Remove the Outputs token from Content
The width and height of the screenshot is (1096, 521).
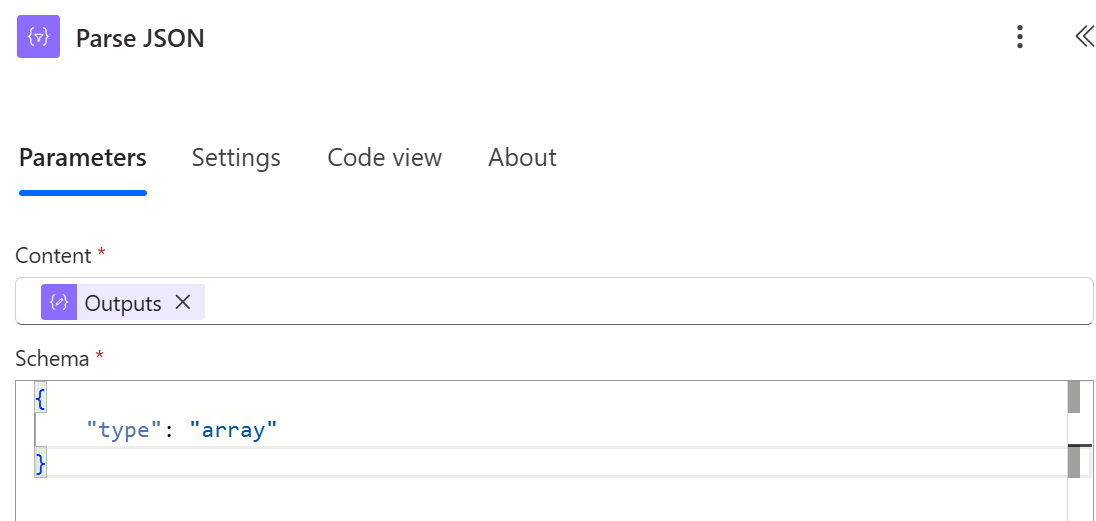183,302
